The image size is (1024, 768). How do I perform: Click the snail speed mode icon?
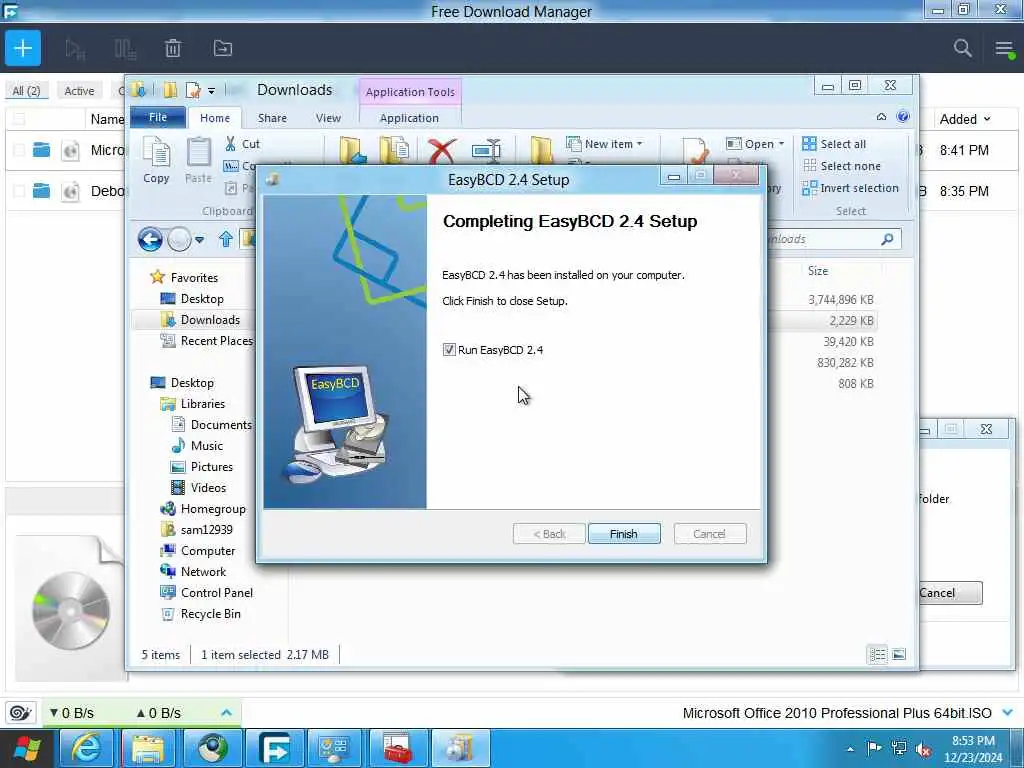click(20, 712)
